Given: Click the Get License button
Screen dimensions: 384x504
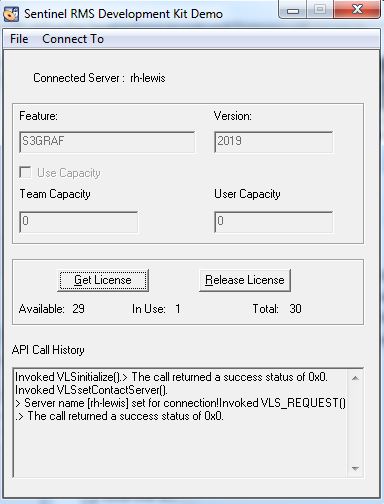Looking at the screenshot, I should click(x=103, y=280).
